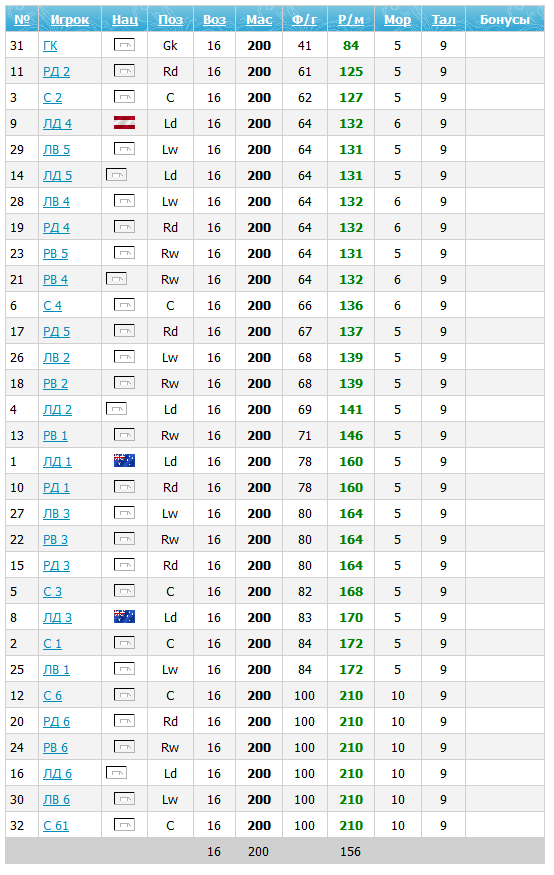Click the blank nationality flag for ЛД 6
Screen dimensions: 554x875
pos(116,773)
